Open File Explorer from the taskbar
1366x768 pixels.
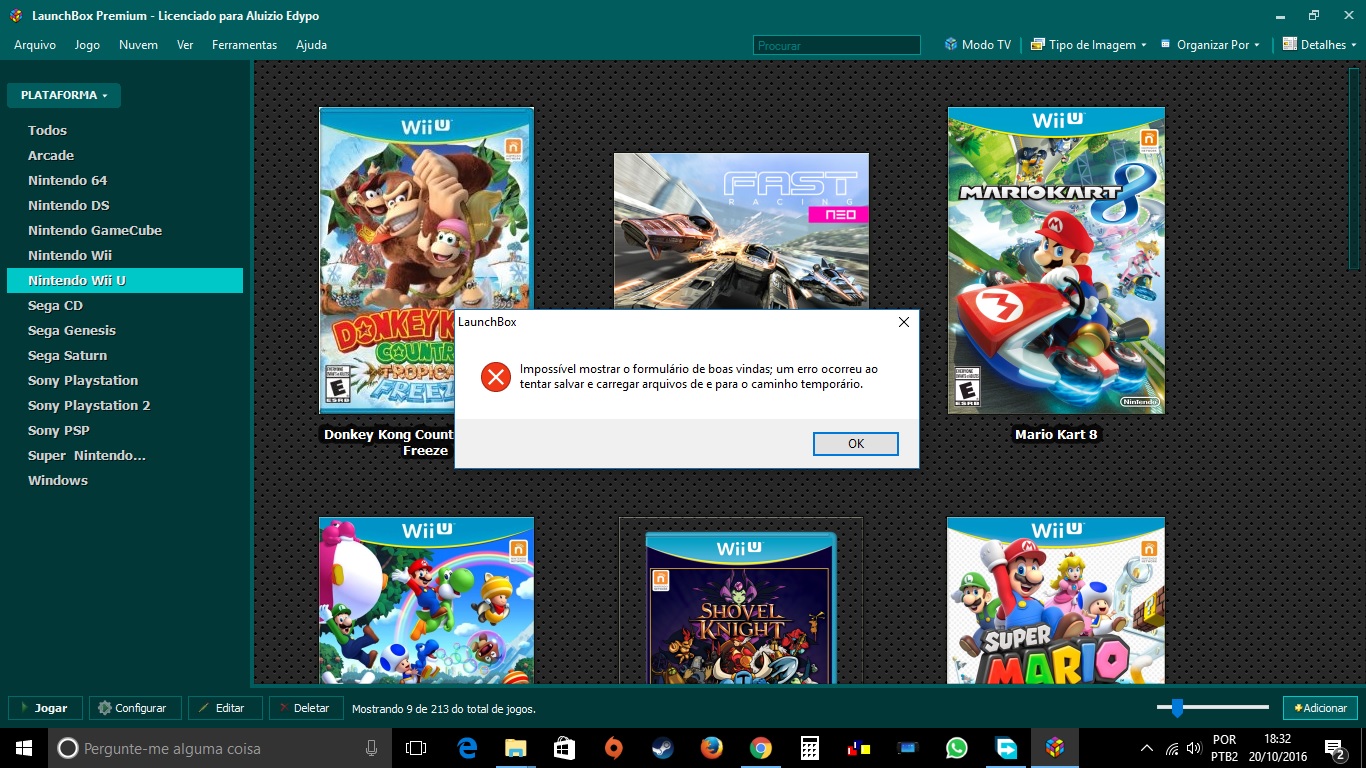pos(516,748)
